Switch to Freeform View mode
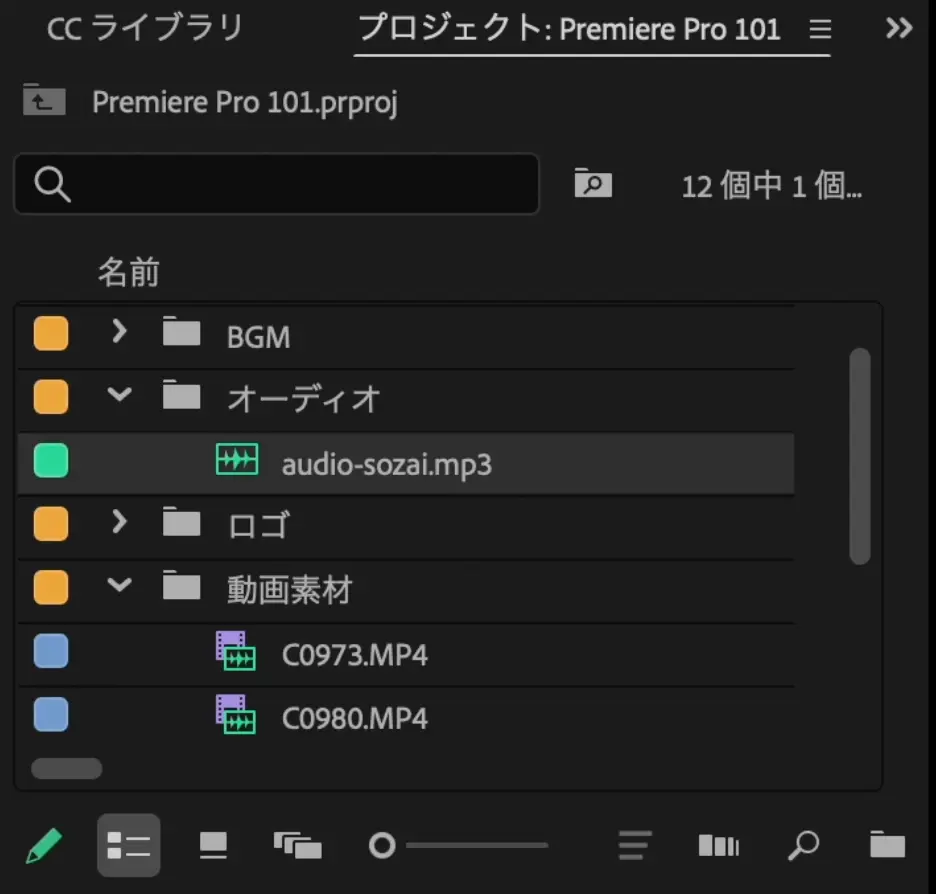936x894 pixels. (295, 845)
